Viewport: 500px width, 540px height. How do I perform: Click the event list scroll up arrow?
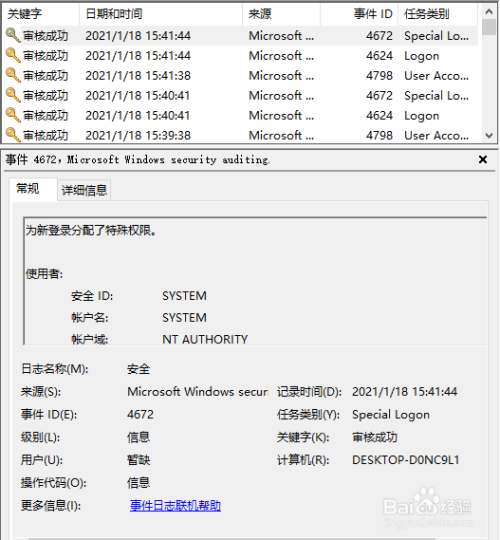489,11
